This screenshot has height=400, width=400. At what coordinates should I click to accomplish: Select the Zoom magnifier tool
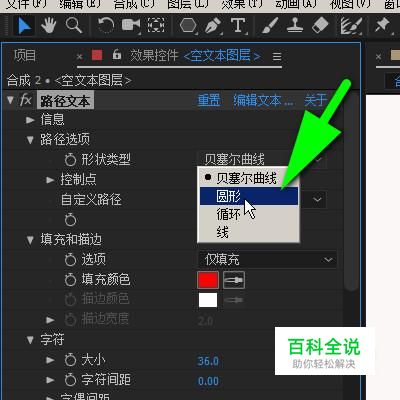tap(74, 25)
